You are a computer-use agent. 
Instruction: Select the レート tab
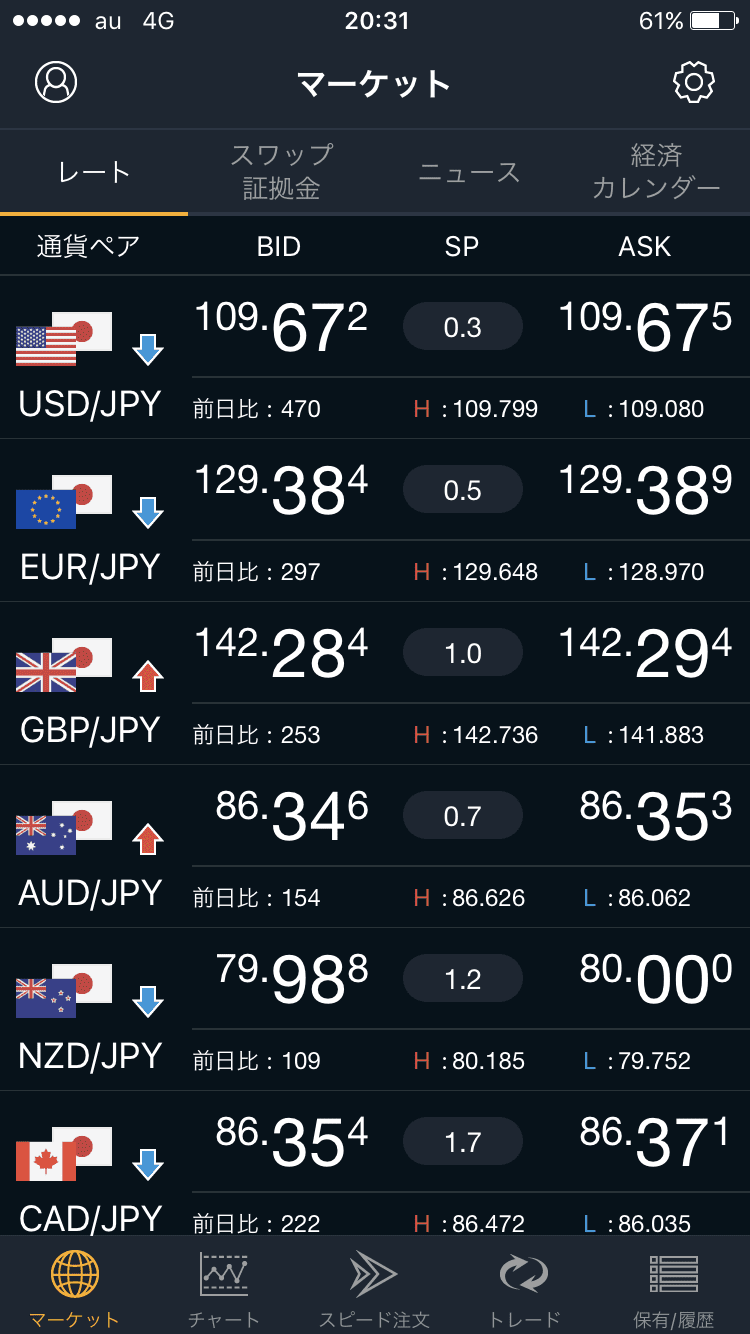coord(94,171)
